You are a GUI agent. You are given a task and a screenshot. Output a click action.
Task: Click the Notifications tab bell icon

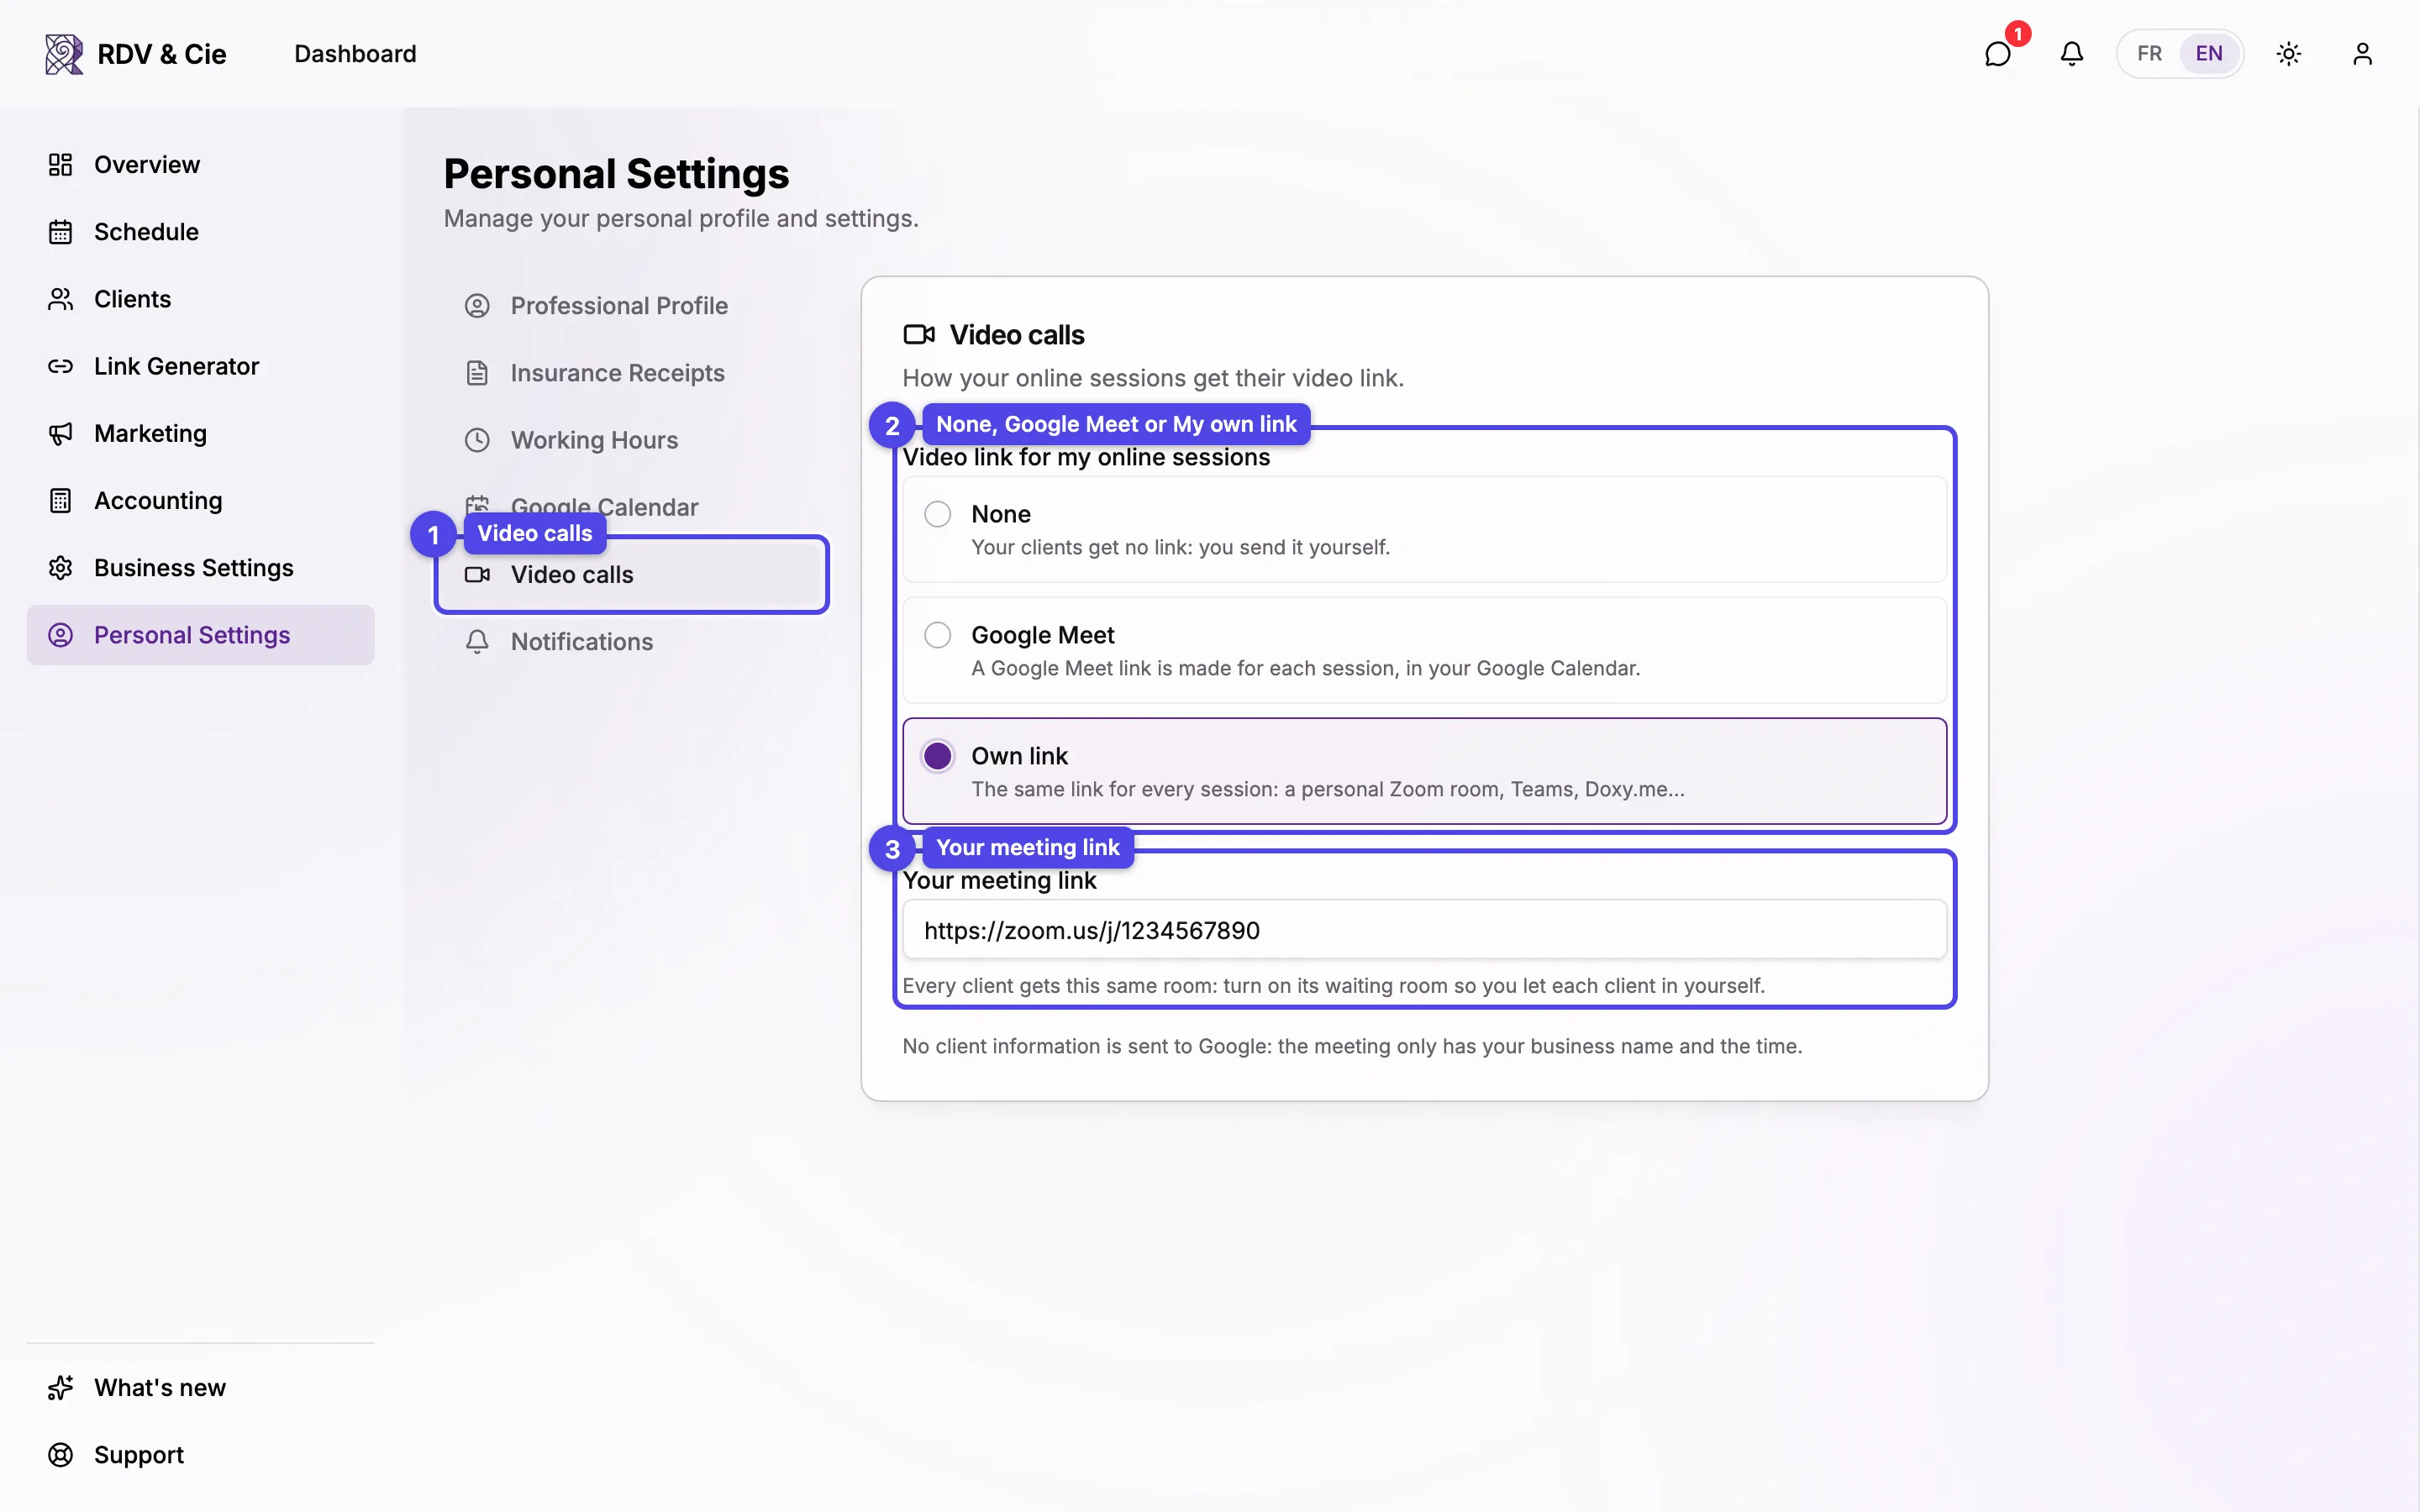pyautogui.click(x=477, y=642)
